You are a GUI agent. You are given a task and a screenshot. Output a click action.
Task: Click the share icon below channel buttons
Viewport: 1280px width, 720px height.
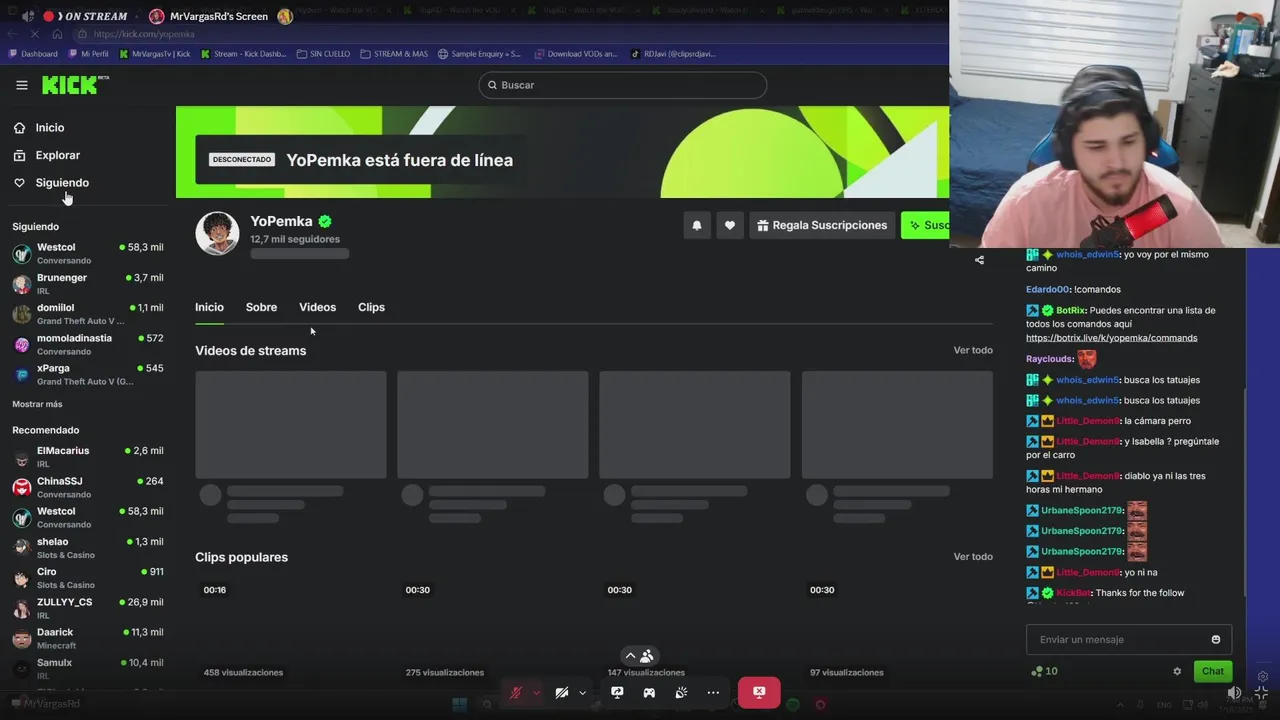(979, 260)
